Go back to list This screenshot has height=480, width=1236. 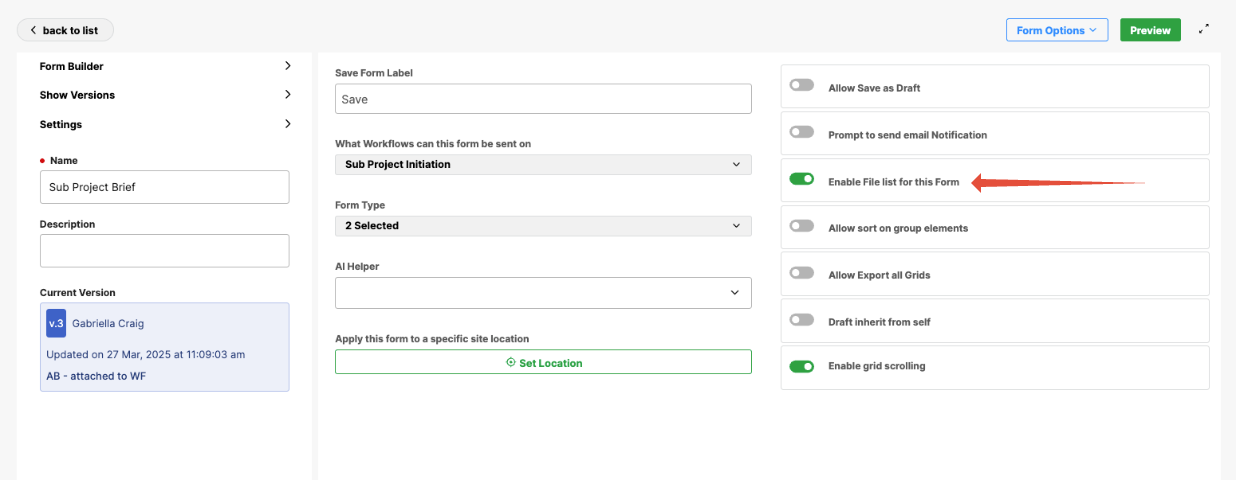point(65,30)
